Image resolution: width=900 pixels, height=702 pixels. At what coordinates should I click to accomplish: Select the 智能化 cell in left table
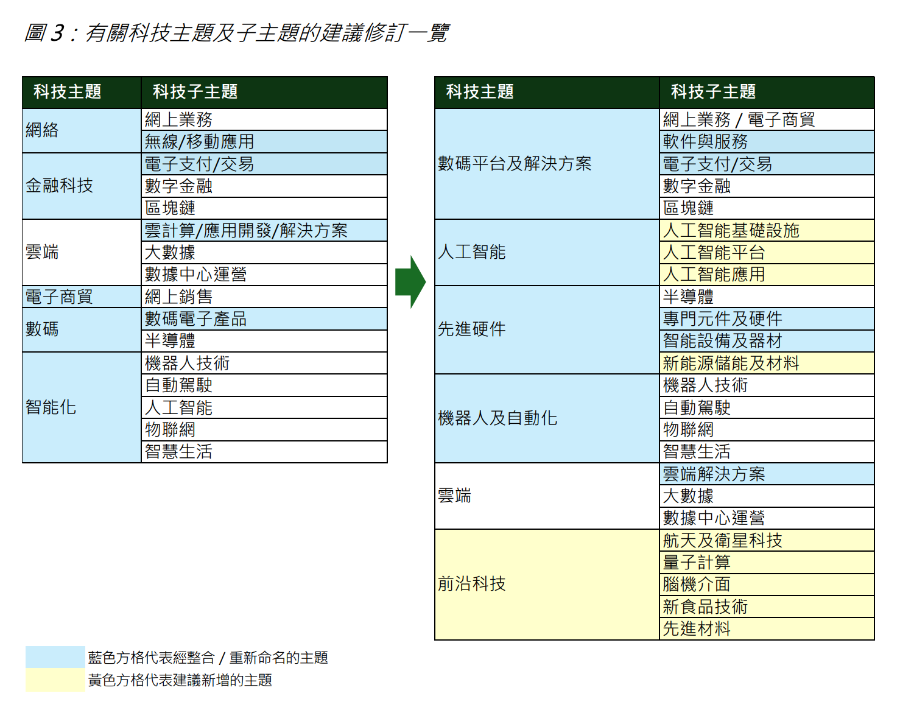82,408
